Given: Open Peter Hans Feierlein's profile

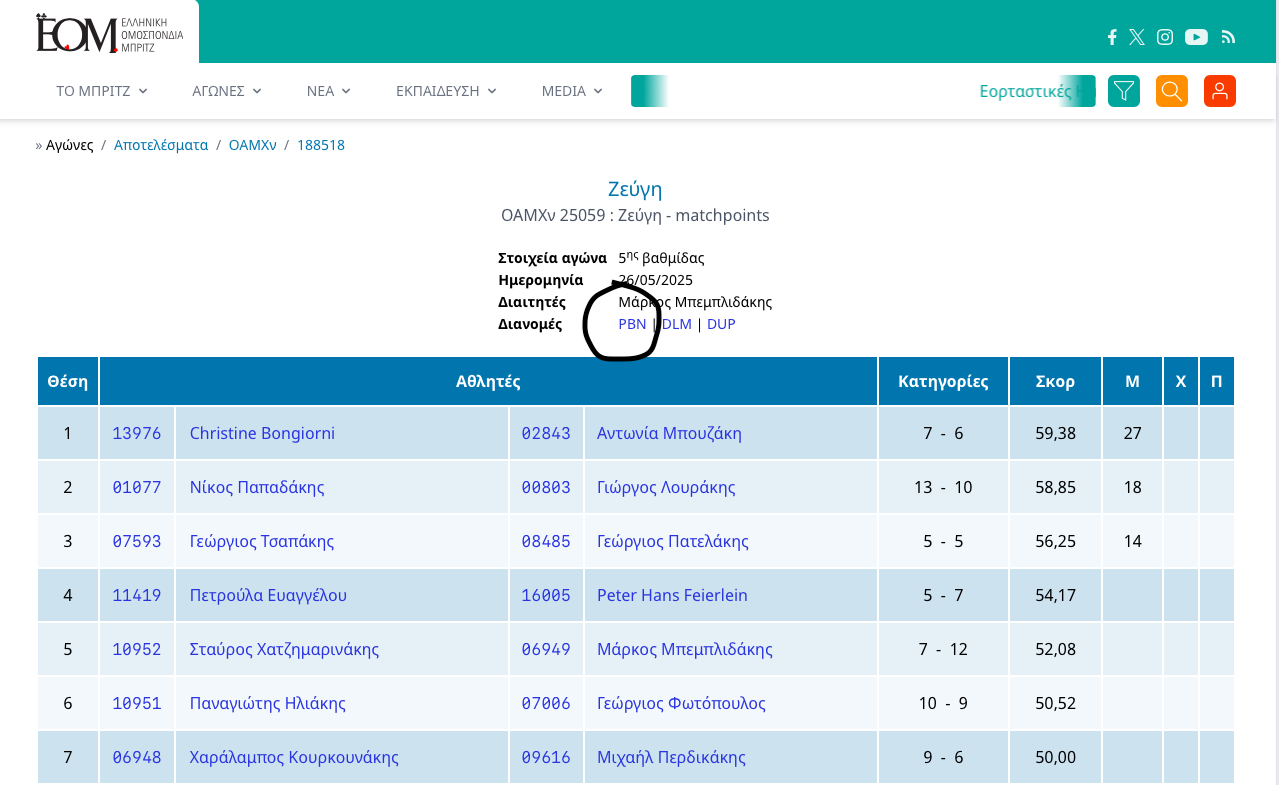Looking at the screenshot, I should coord(672,595).
